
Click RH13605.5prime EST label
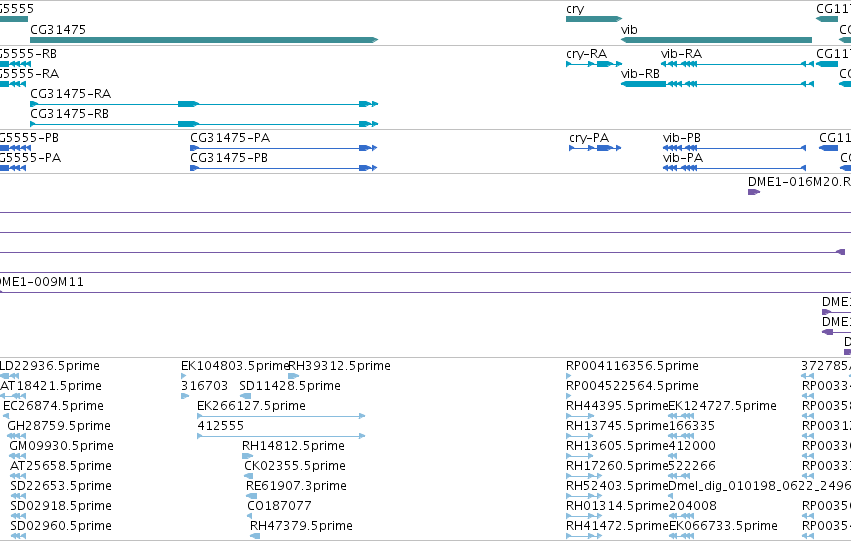(x=617, y=446)
